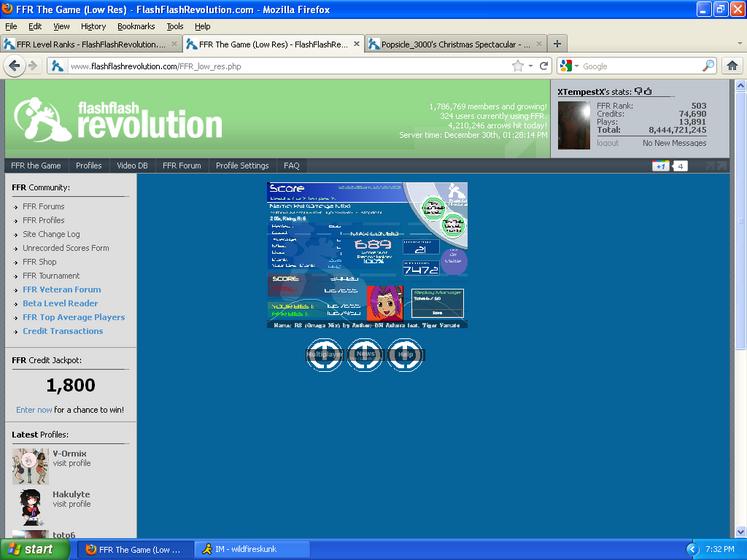Follow the FFR Forums sidebar link
The width and height of the screenshot is (747, 560).
(43, 206)
